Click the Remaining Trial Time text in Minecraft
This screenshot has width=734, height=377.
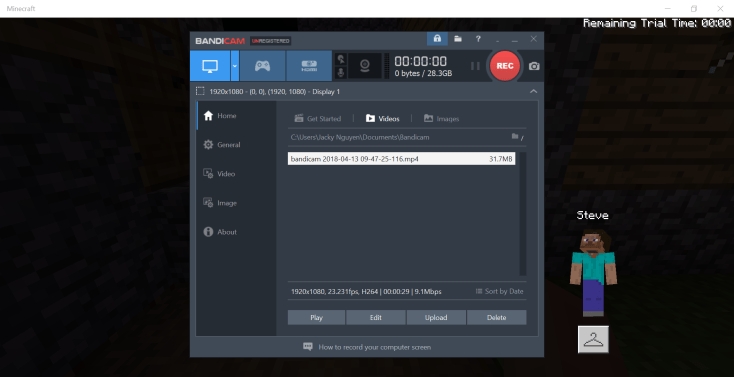click(657, 23)
